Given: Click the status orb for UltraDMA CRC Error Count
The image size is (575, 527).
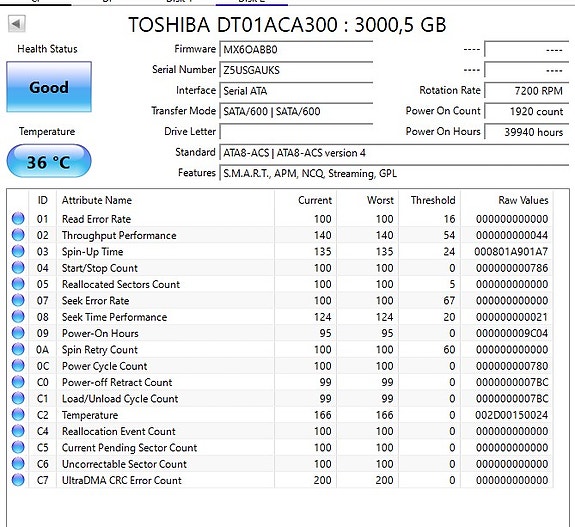Looking at the screenshot, I should pyautogui.click(x=18, y=480).
